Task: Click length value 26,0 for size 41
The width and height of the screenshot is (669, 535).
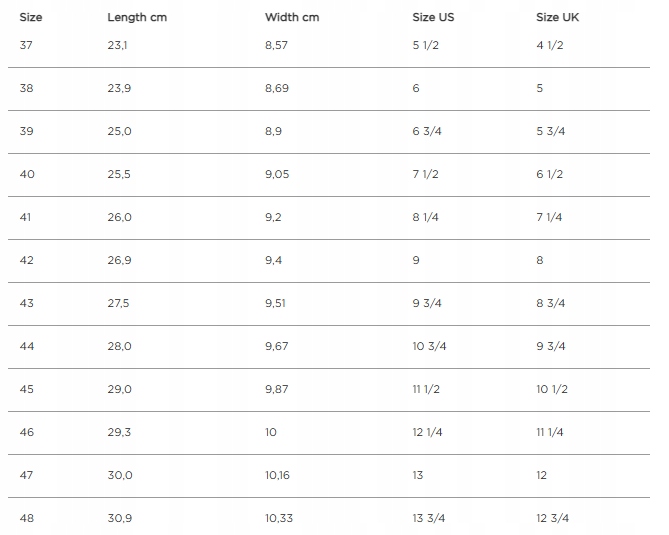Action: (119, 217)
